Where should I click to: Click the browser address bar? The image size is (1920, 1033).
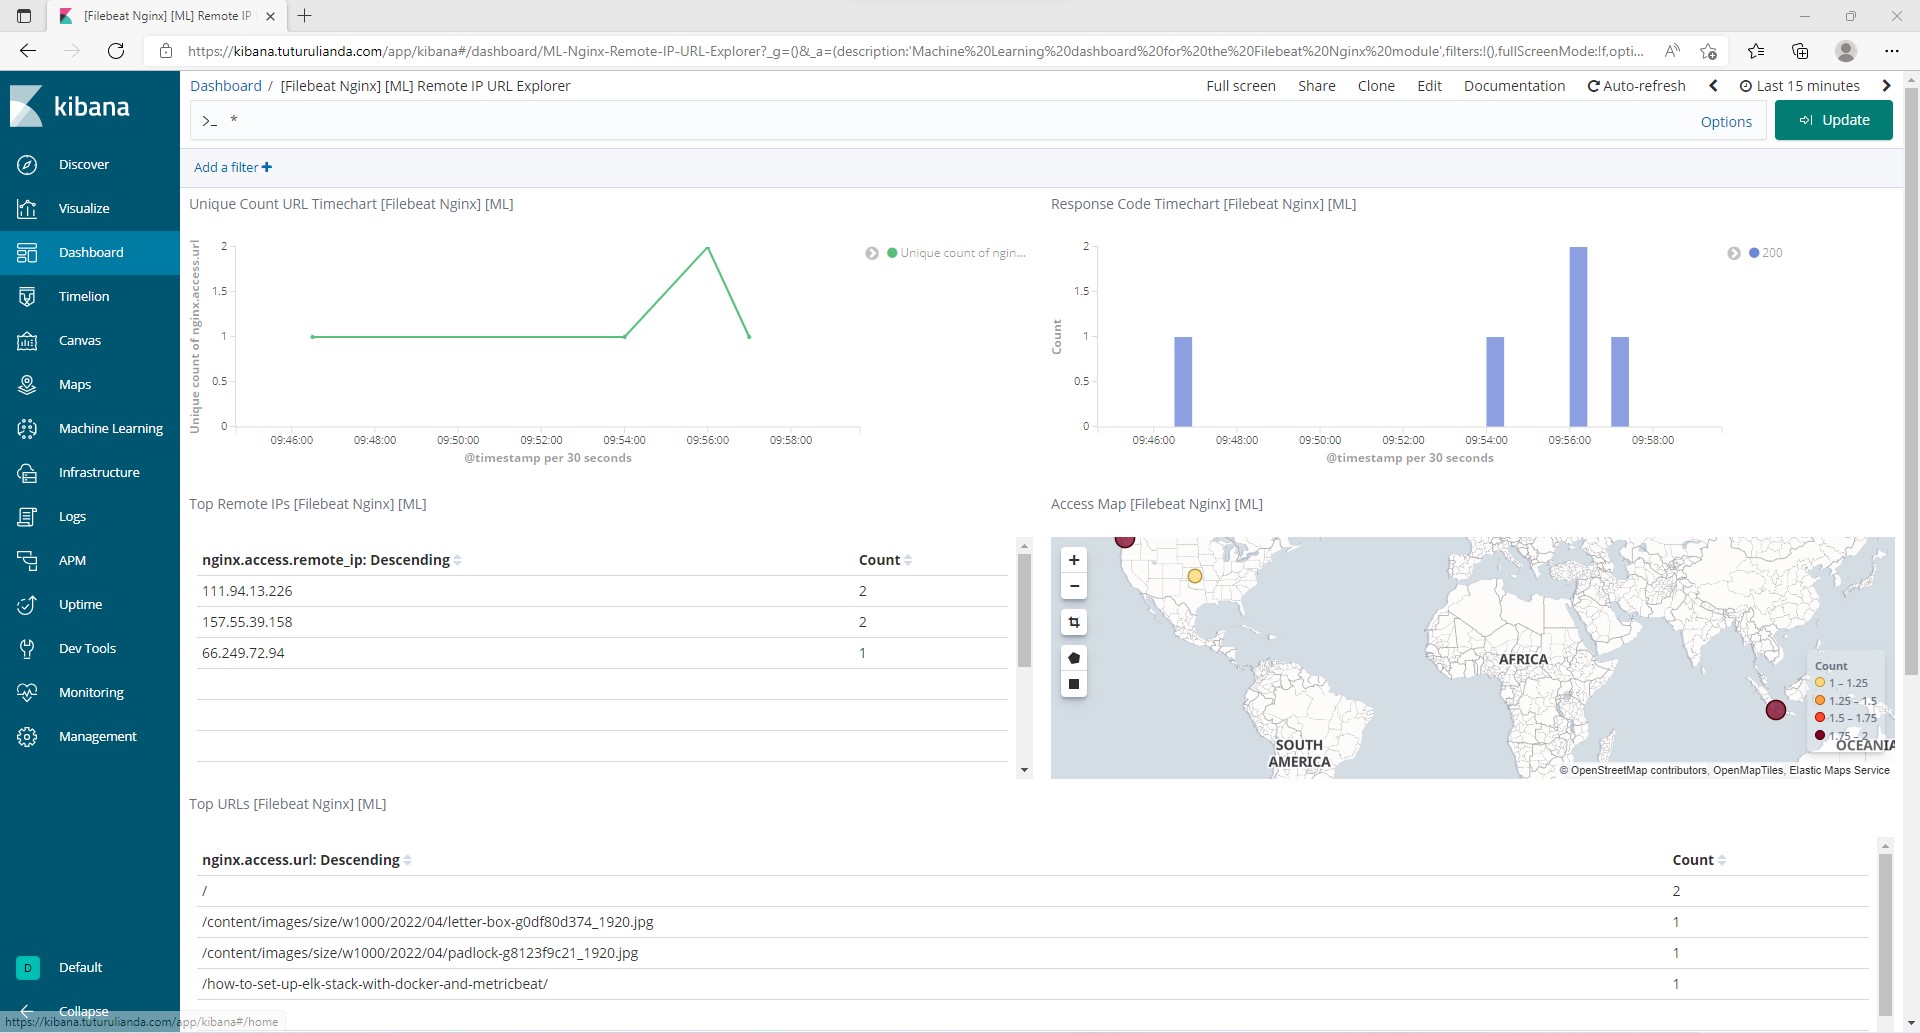915,50
